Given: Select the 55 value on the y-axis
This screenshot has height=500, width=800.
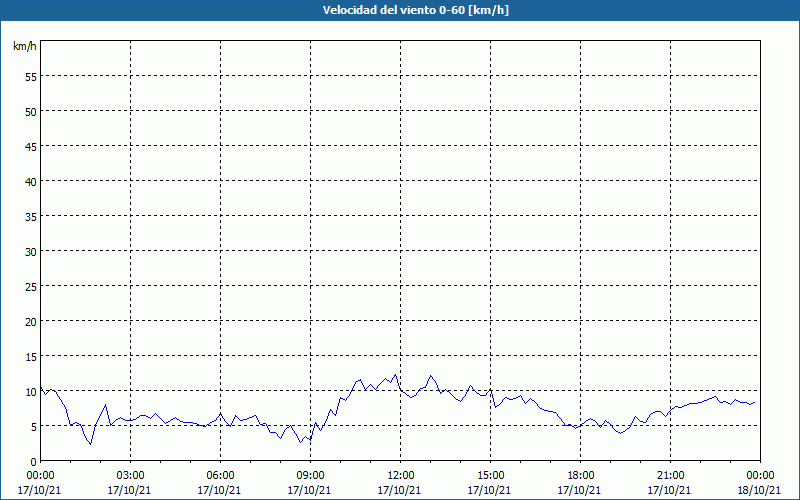Looking at the screenshot, I should click(30, 76).
